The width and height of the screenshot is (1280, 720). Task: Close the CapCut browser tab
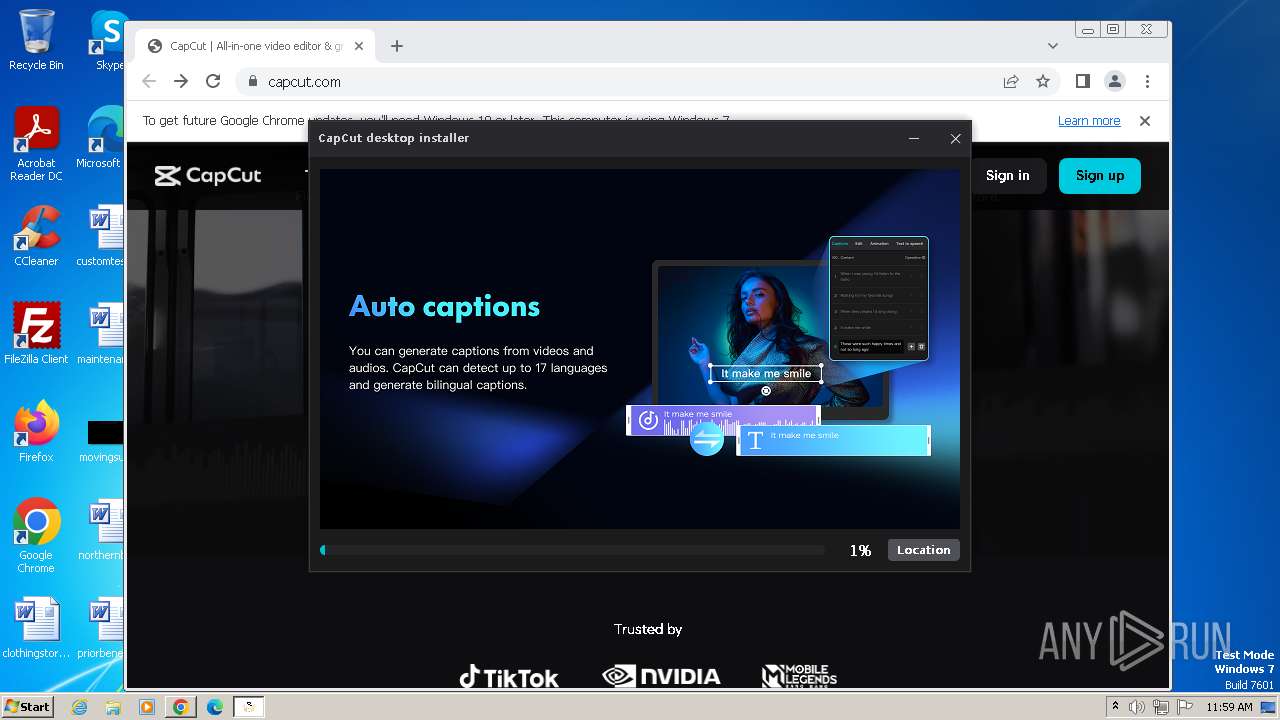pyautogui.click(x=360, y=46)
